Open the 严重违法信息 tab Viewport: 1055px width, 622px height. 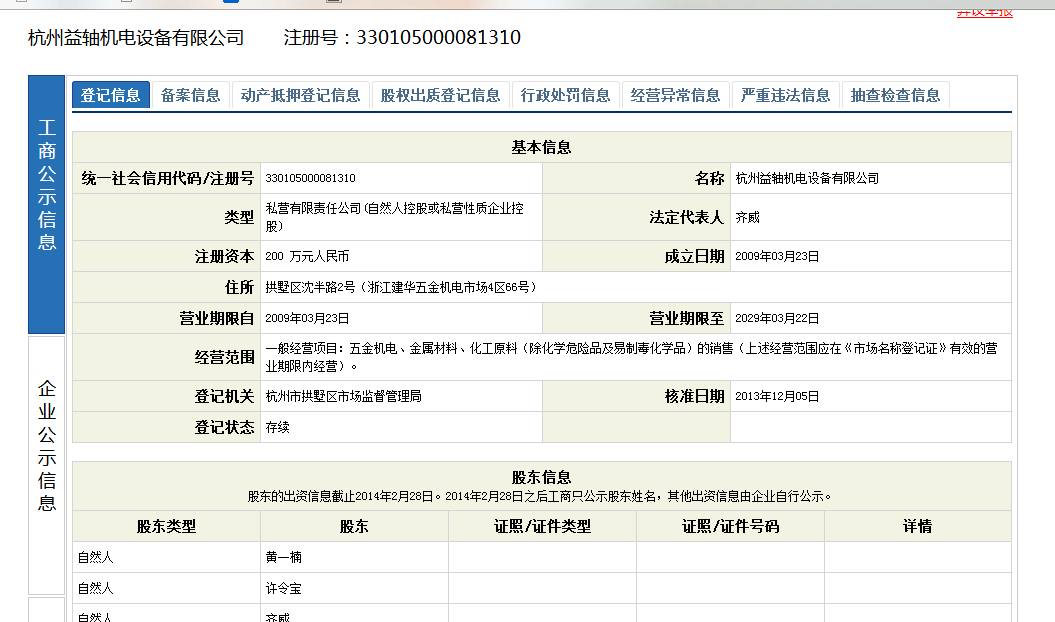click(785, 95)
